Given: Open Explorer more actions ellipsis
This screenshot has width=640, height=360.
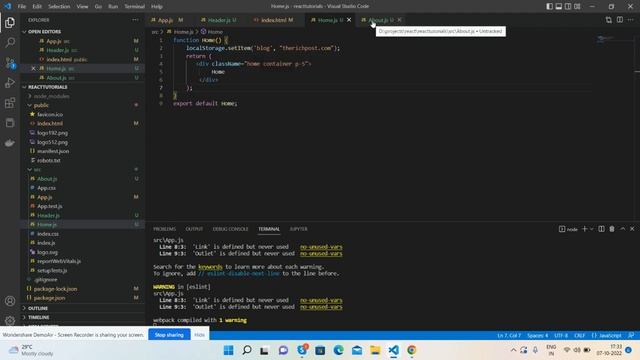Looking at the screenshot, I should (x=135, y=20).
